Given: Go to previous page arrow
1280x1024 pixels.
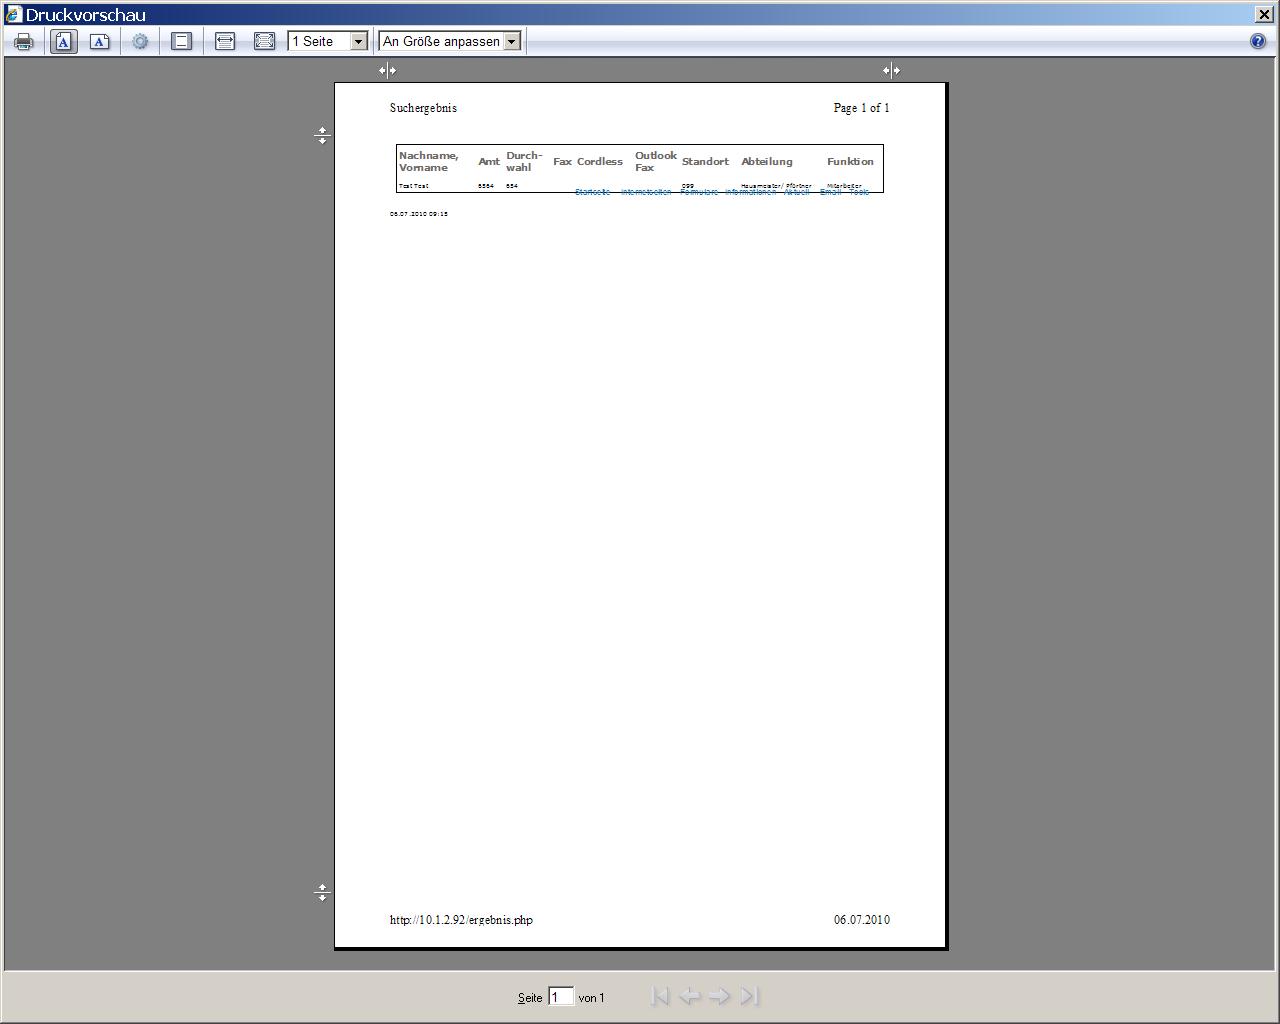Looking at the screenshot, I should pyautogui.click(x=689, y=996).
